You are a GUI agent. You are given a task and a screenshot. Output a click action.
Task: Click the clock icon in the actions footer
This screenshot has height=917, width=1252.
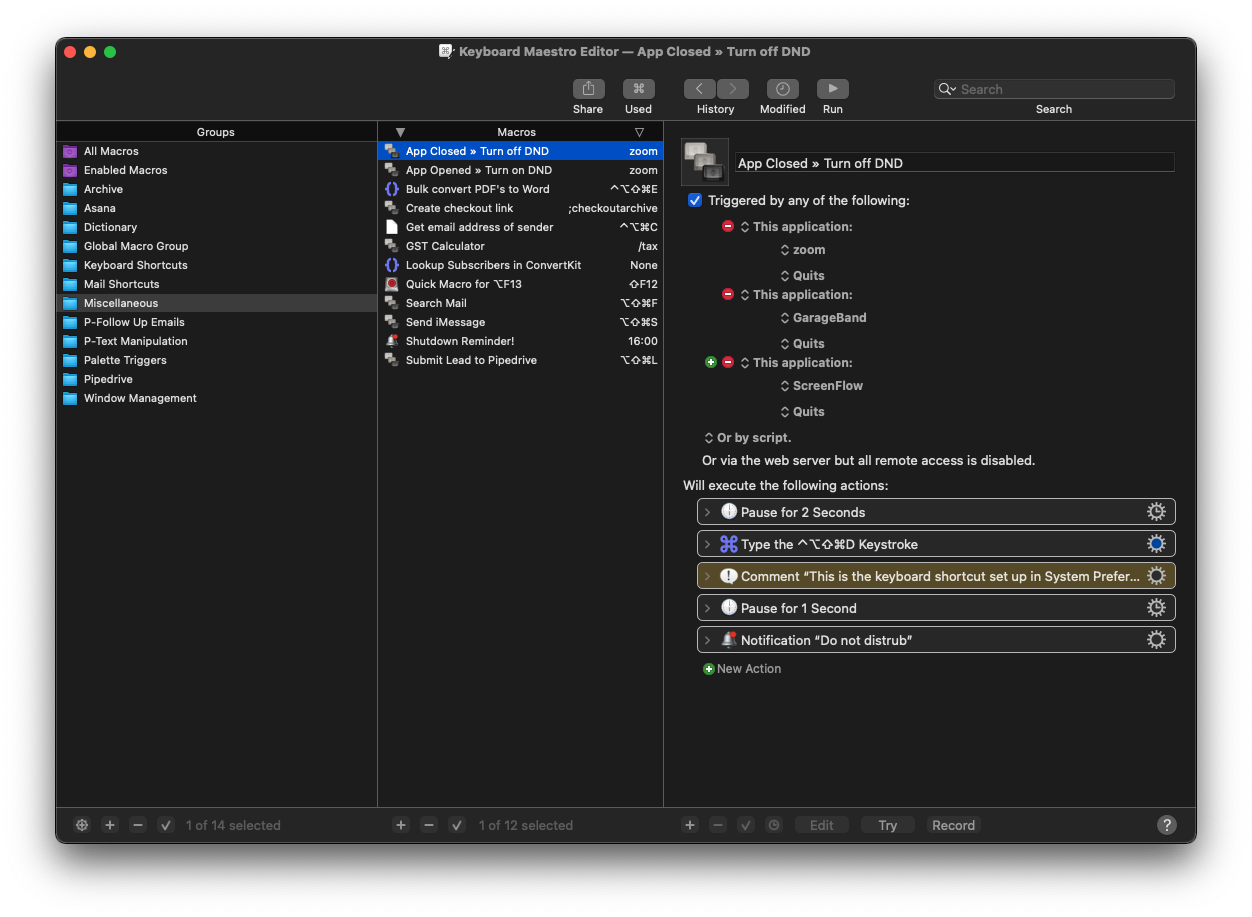coord(774,825)
